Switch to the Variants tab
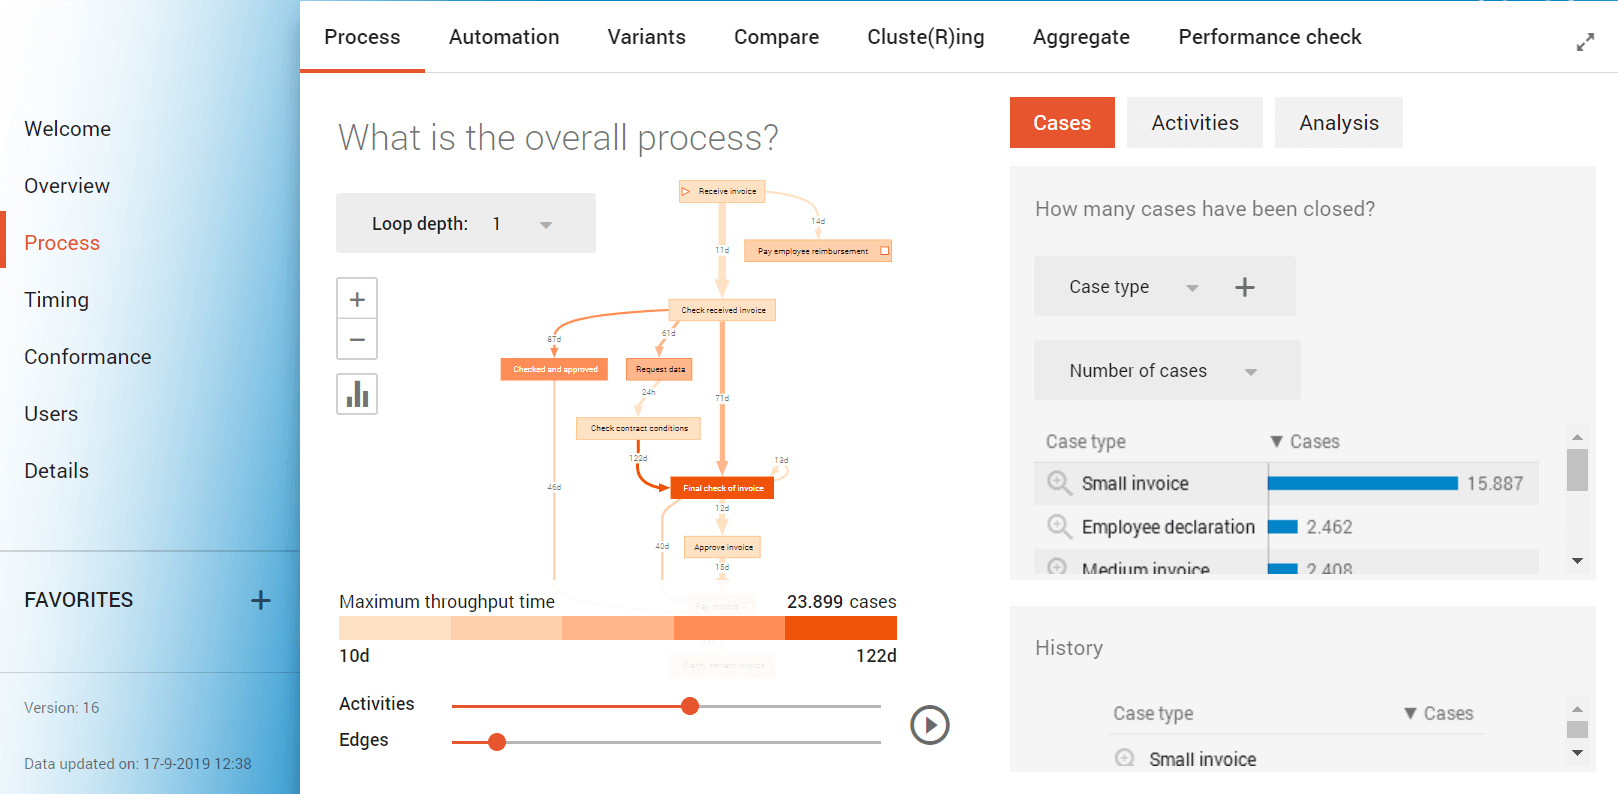Image resolution: width=1618 pixels, height=794 pixels. [646, 37]
